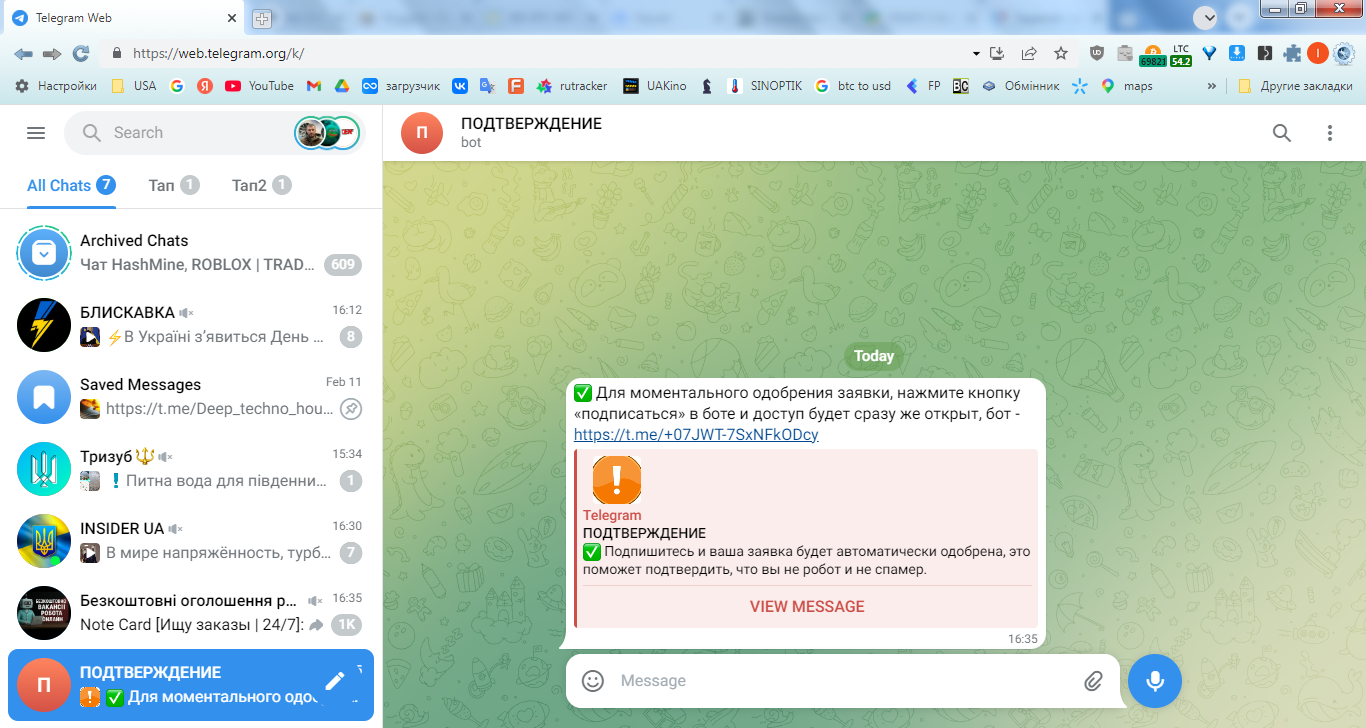Screen dimensions: 1366x728
Task: Open the UAKino bookmark
Action: (654, 86)
